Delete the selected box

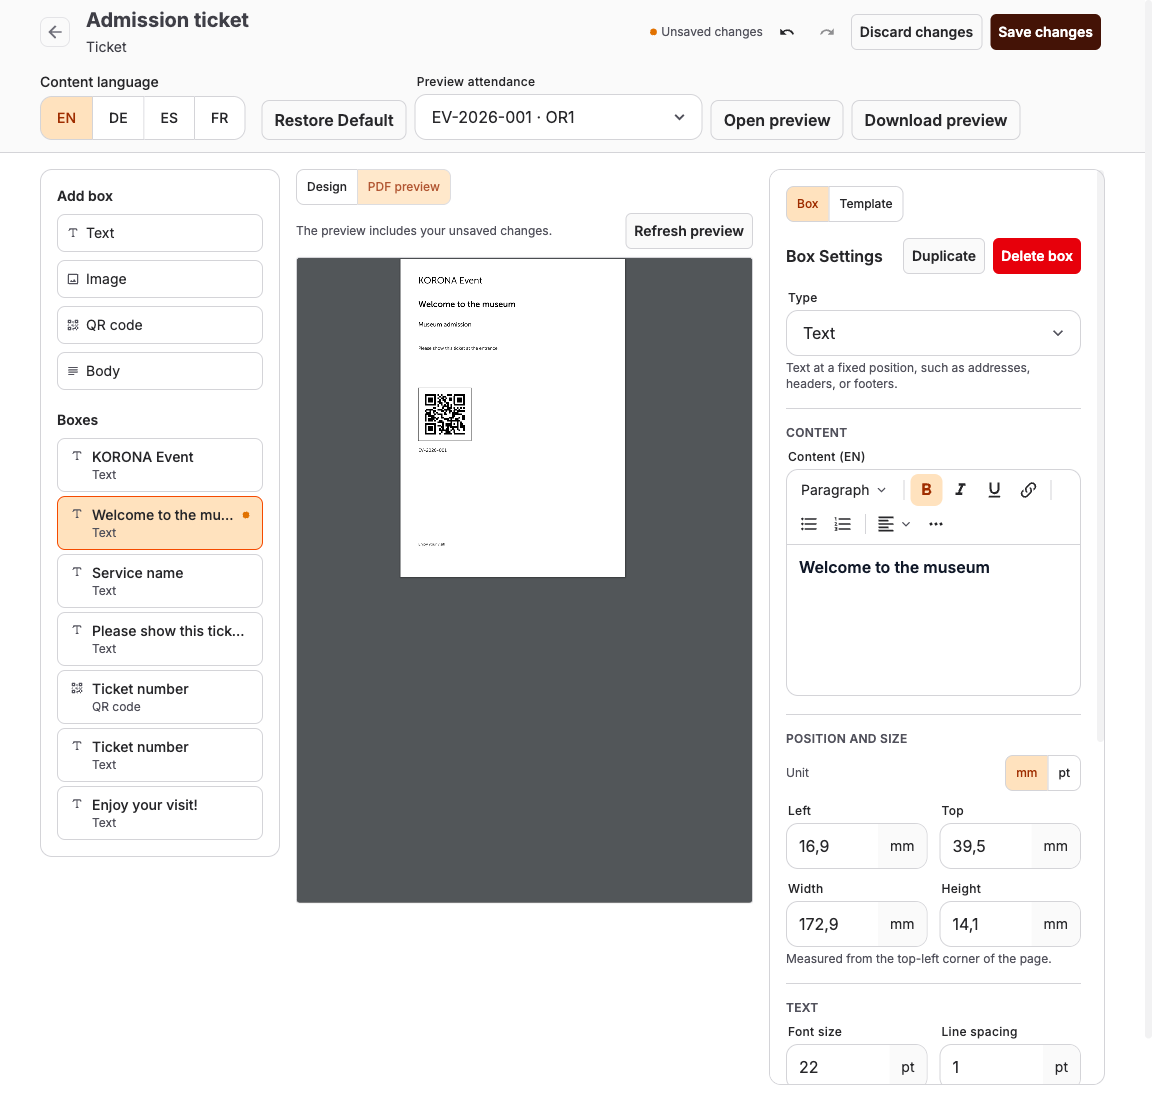[1037, 256]
